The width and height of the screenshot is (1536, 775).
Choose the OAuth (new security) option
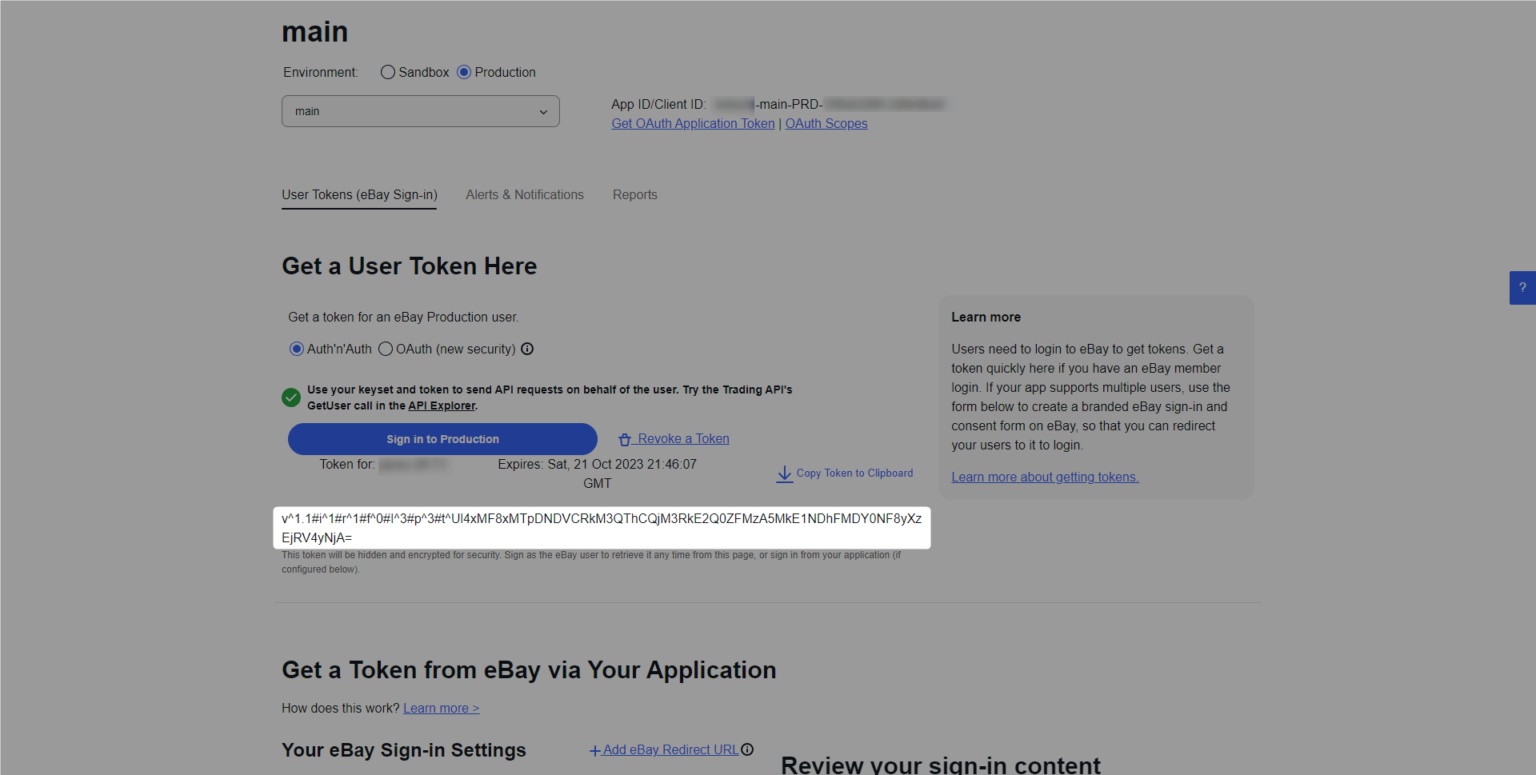click(386, 349)
